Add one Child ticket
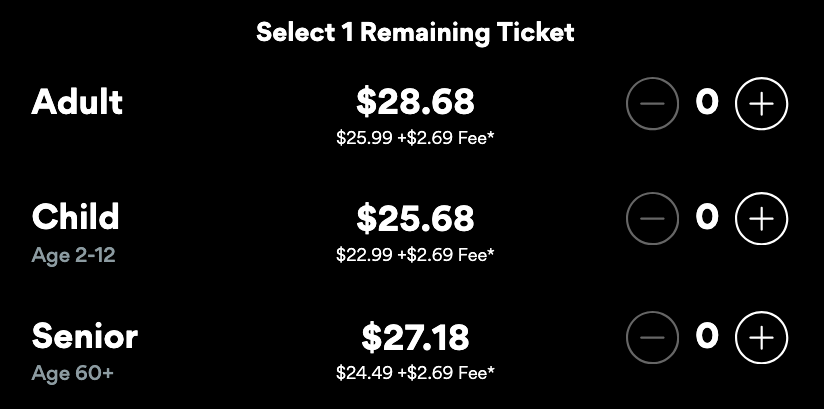 pyautogui.click(x=762, y=219)
